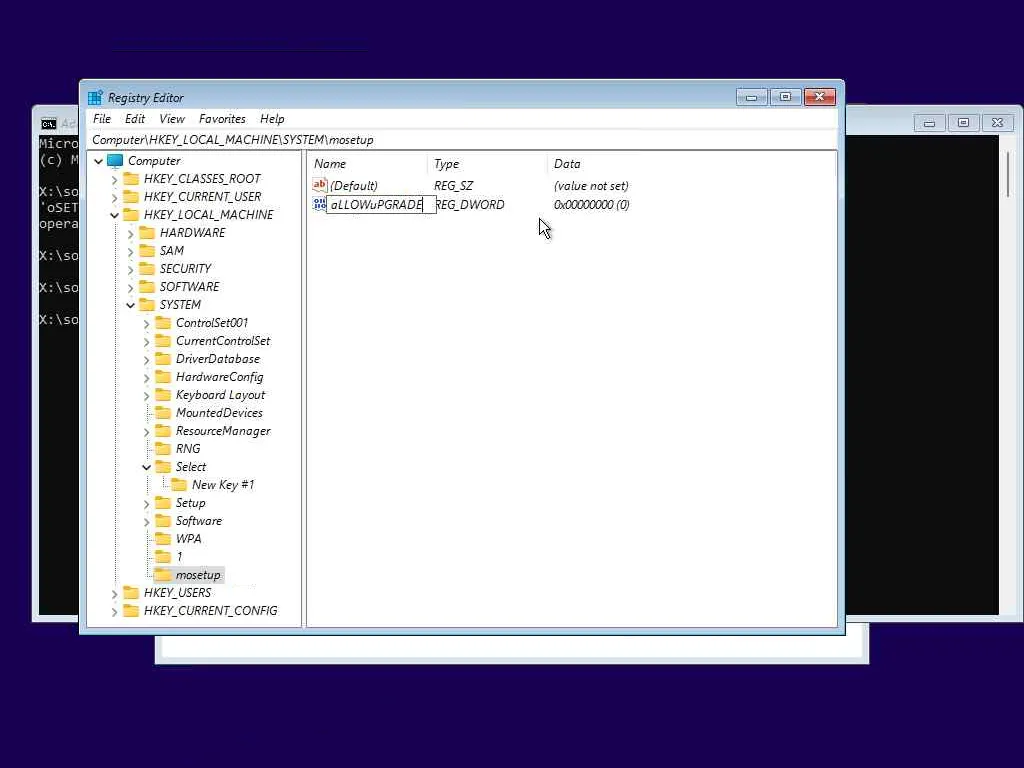The width and height of the screenshot is (1024, 768).
Task: Click the HARDWARE folder icon
Action: pyautogui.click(x=147, y=233)
